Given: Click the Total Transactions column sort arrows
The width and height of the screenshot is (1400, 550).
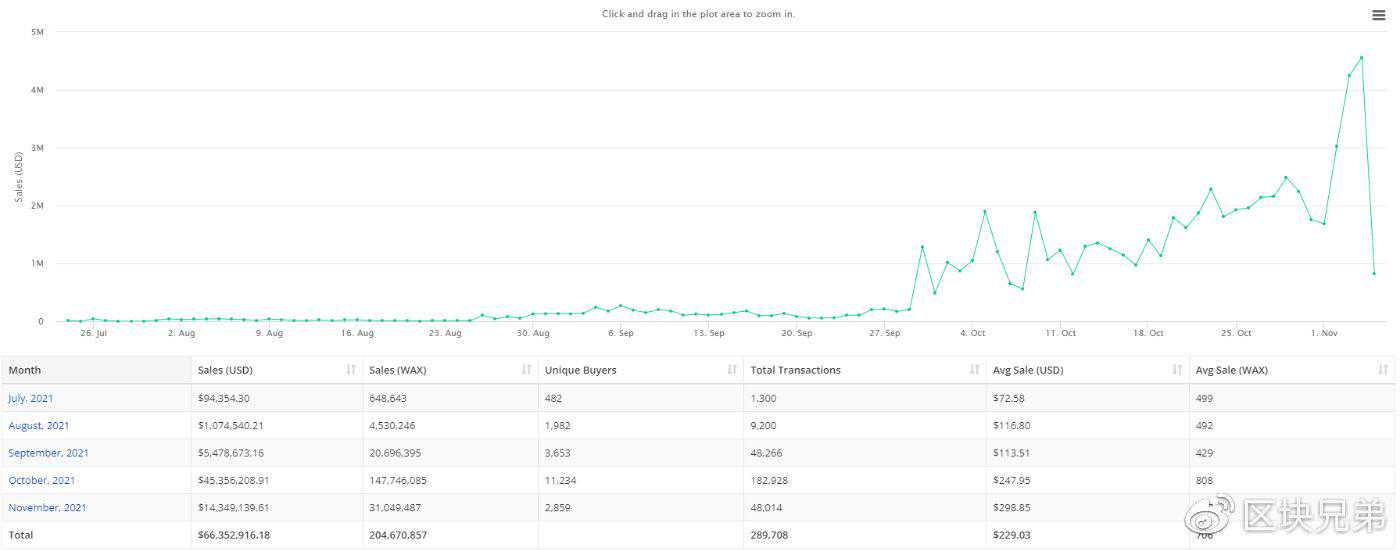Looking at the screenshot, I should point(975,370).
